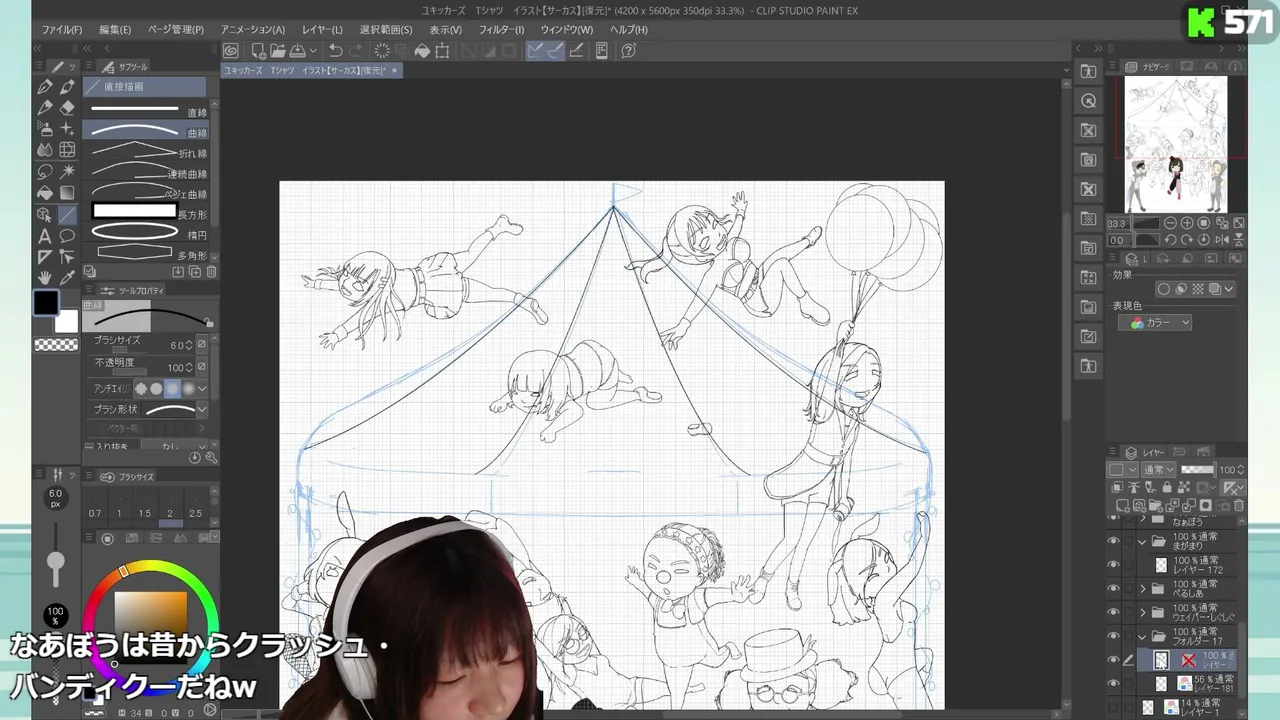Image resolution: width=1280 pixels, height=720 pixels.
Task: Open the レイヤー(L) menu
Action: click(x=322, y=30)
